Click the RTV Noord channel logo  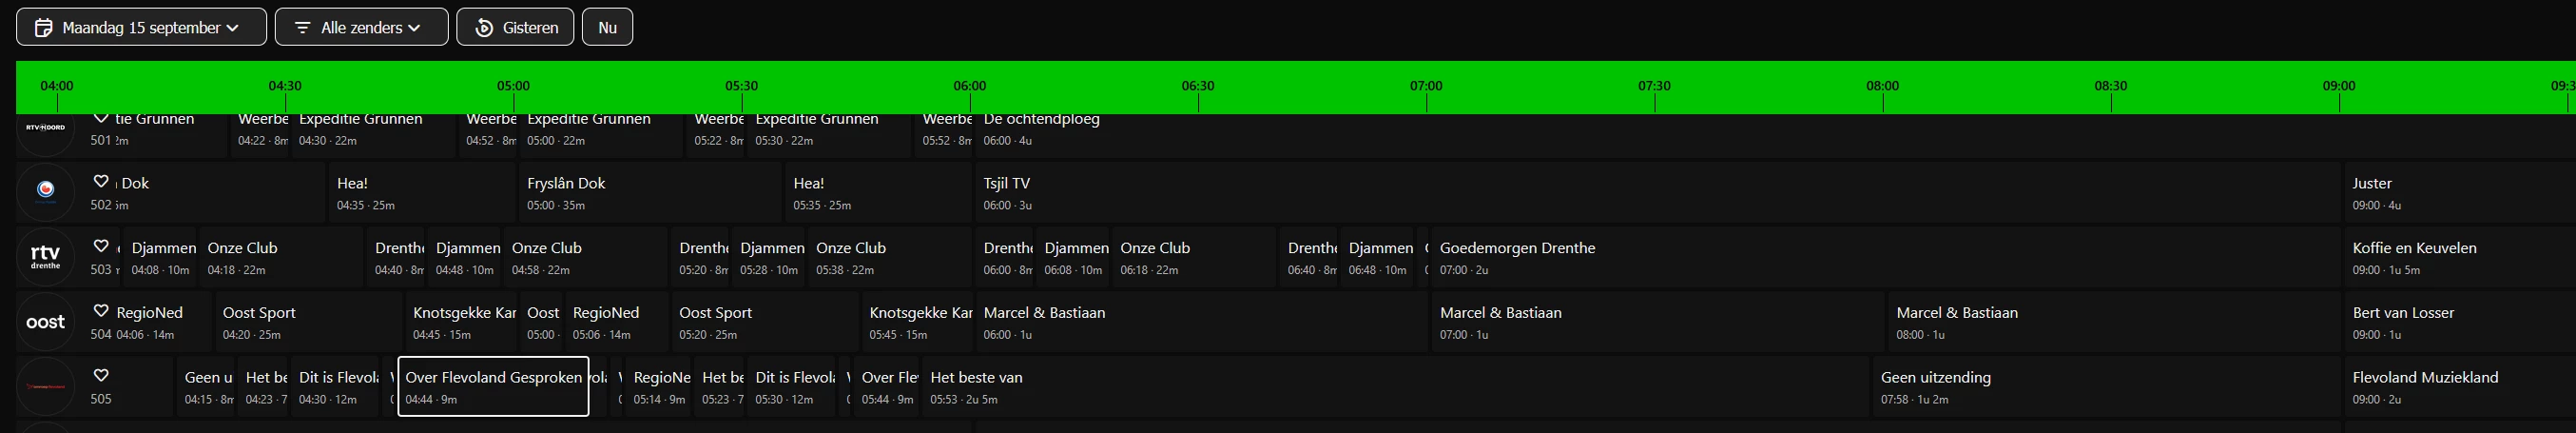(45, 130)
